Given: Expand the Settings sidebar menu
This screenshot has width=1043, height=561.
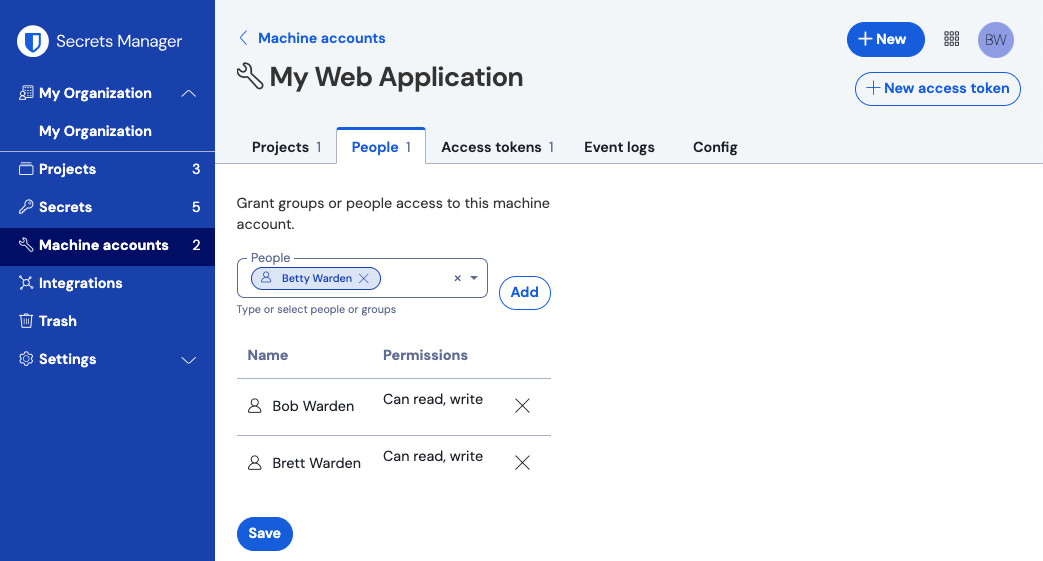Looking at the screenshot, I should 188,359.
